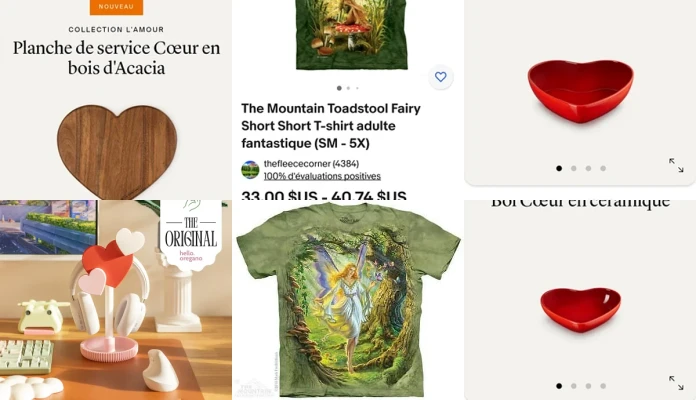Viewport: 696px width, 400px height.
Task: Open 100% d'évaluations positives link
Action: pos(322,176)
